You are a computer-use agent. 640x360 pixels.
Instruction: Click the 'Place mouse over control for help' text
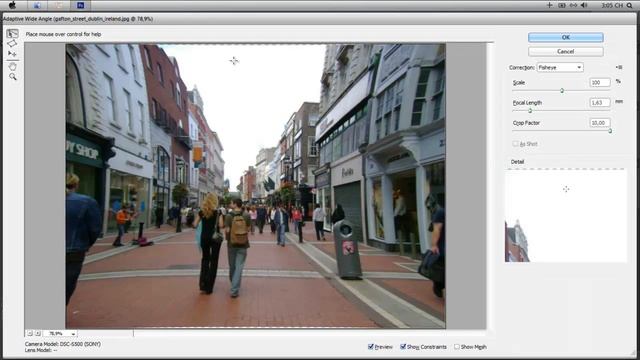pyautogui.click(x=63, y=34)
